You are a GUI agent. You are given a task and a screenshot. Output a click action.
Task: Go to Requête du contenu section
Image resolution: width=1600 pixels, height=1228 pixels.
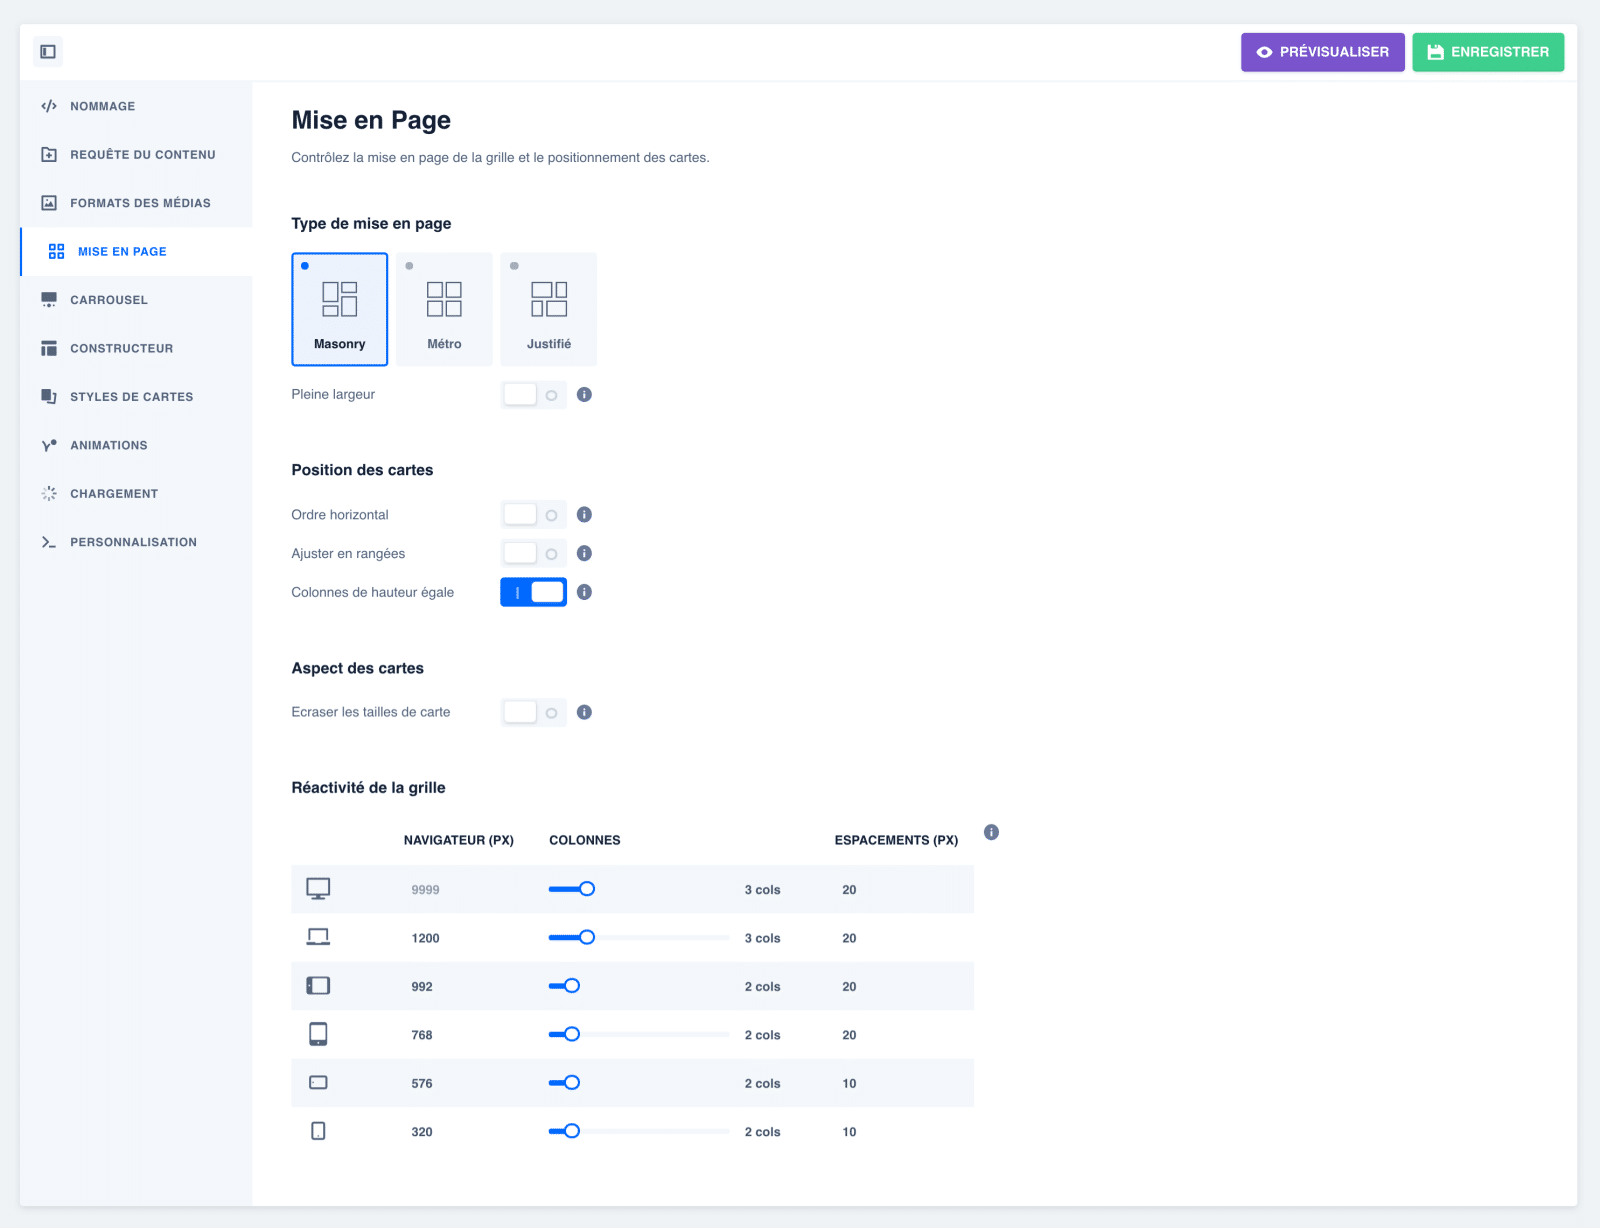(x=136, y=155)
